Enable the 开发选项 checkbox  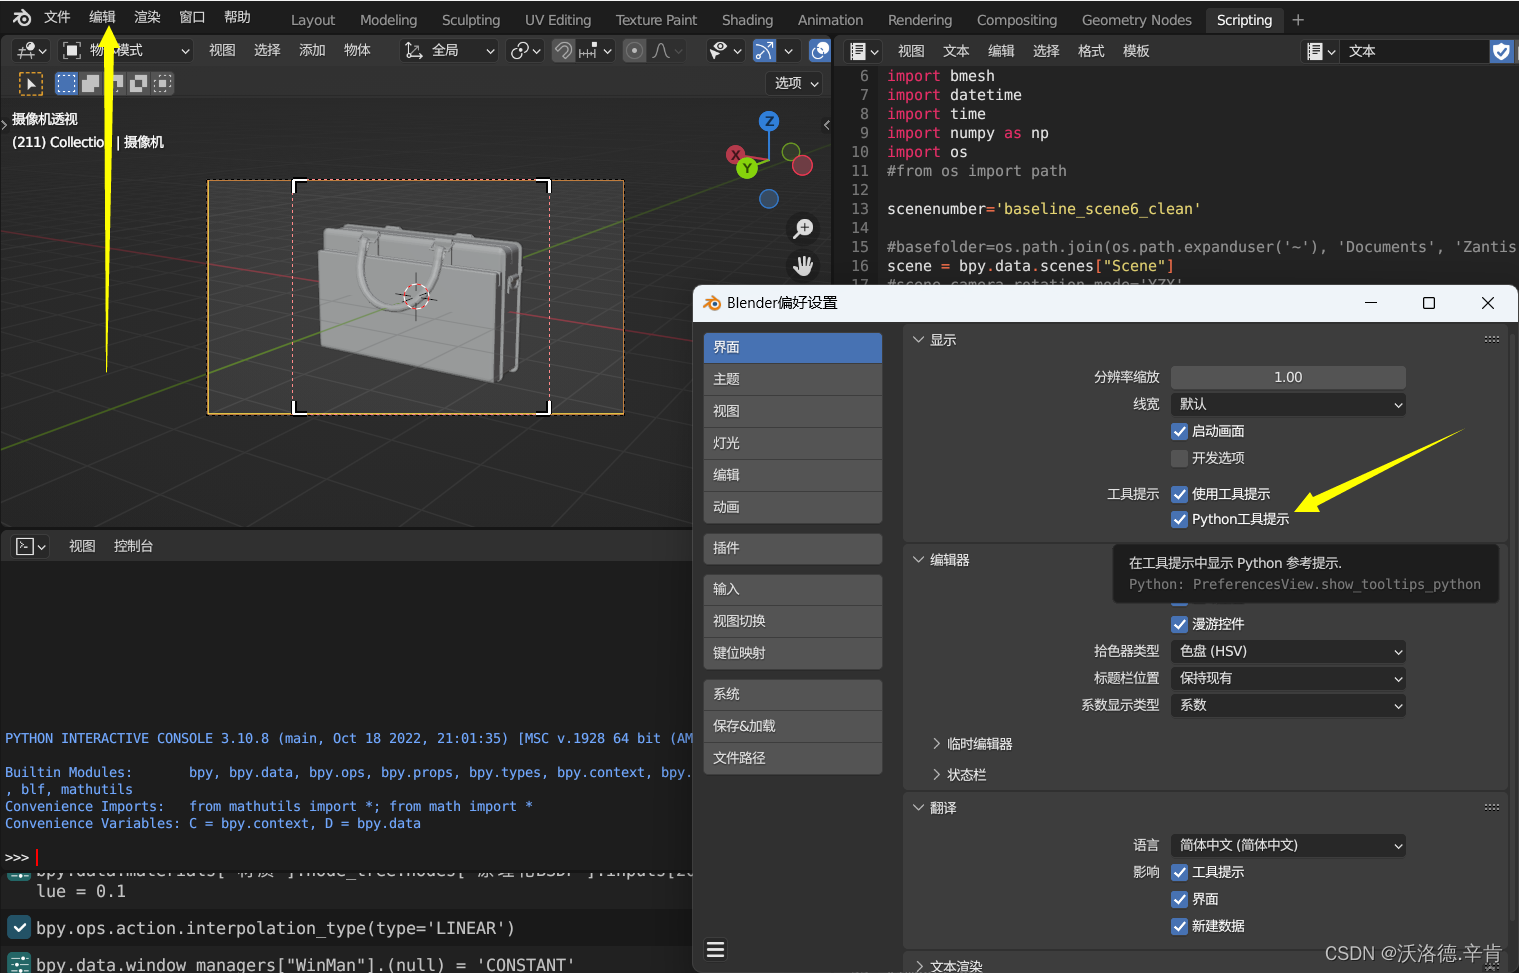[1180, 457]
